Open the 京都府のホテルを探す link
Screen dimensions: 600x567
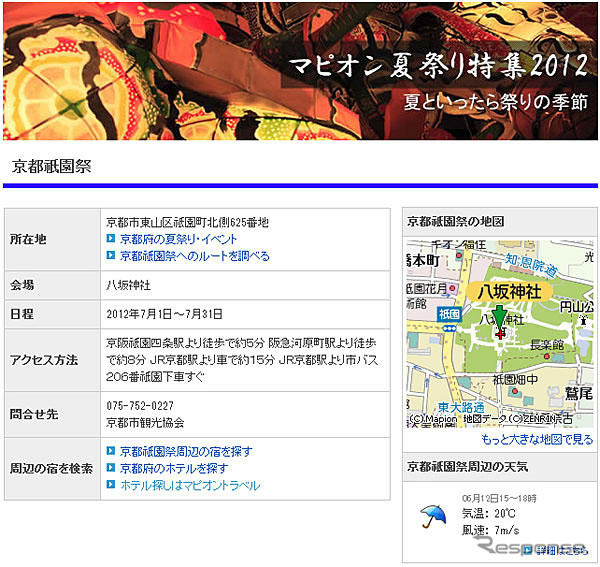[174, 468]
